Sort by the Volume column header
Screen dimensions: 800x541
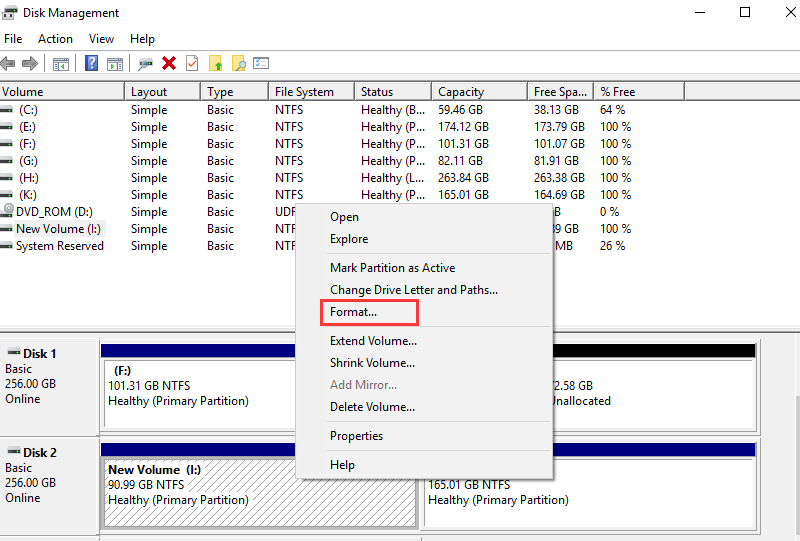pos(62,92)
